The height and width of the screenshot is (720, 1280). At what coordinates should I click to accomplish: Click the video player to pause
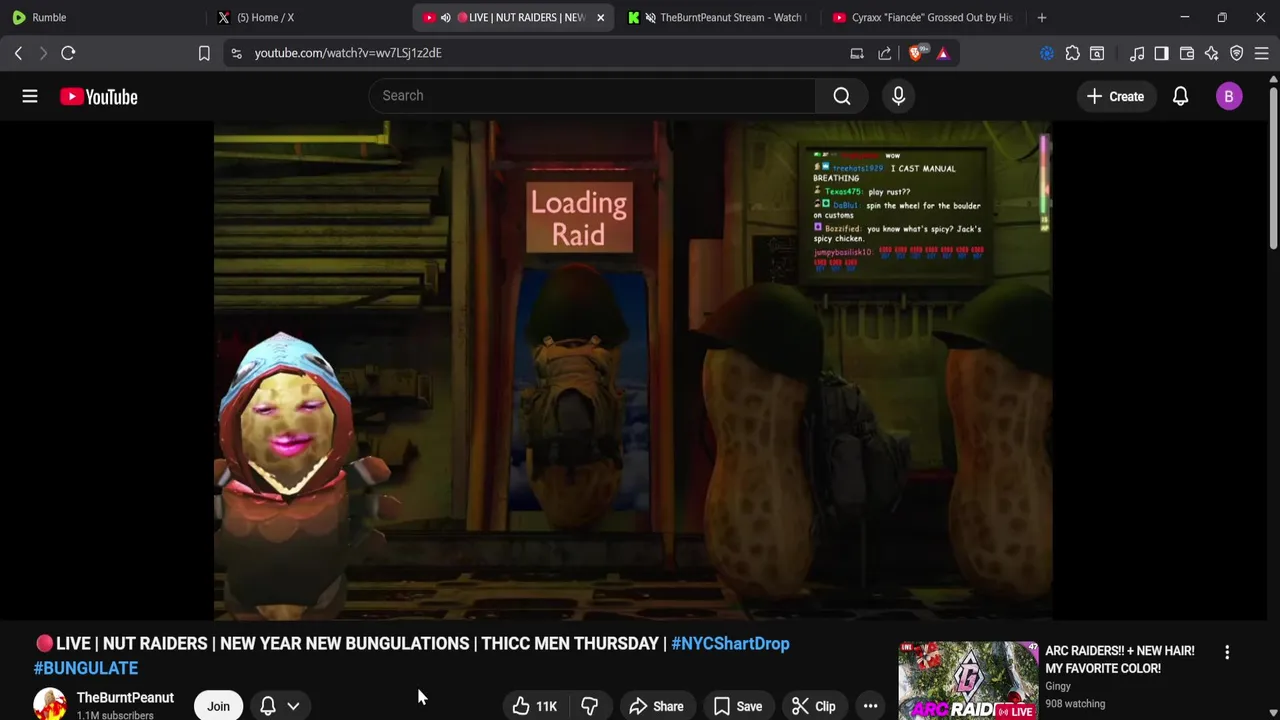tap(633, 370)
